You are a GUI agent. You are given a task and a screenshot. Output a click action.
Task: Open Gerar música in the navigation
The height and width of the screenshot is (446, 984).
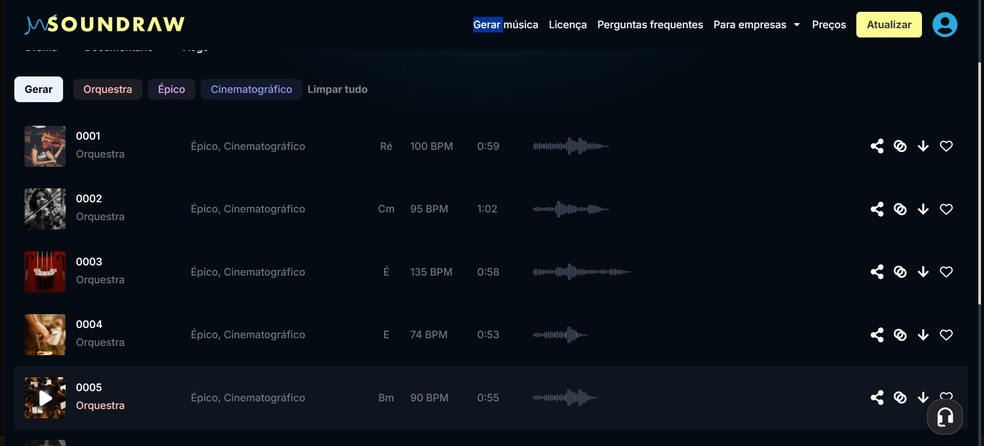(505, 24)
